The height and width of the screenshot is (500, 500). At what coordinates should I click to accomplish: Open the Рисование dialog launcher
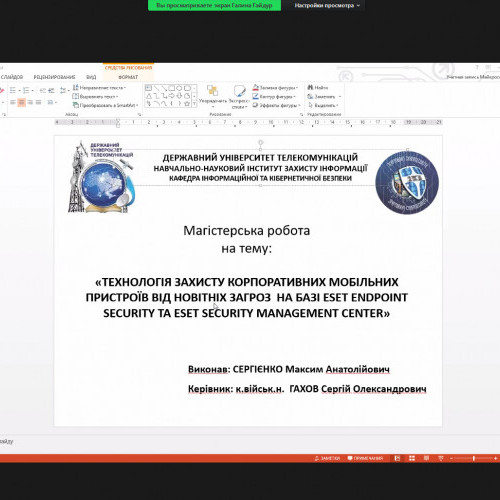coord(301,114)
